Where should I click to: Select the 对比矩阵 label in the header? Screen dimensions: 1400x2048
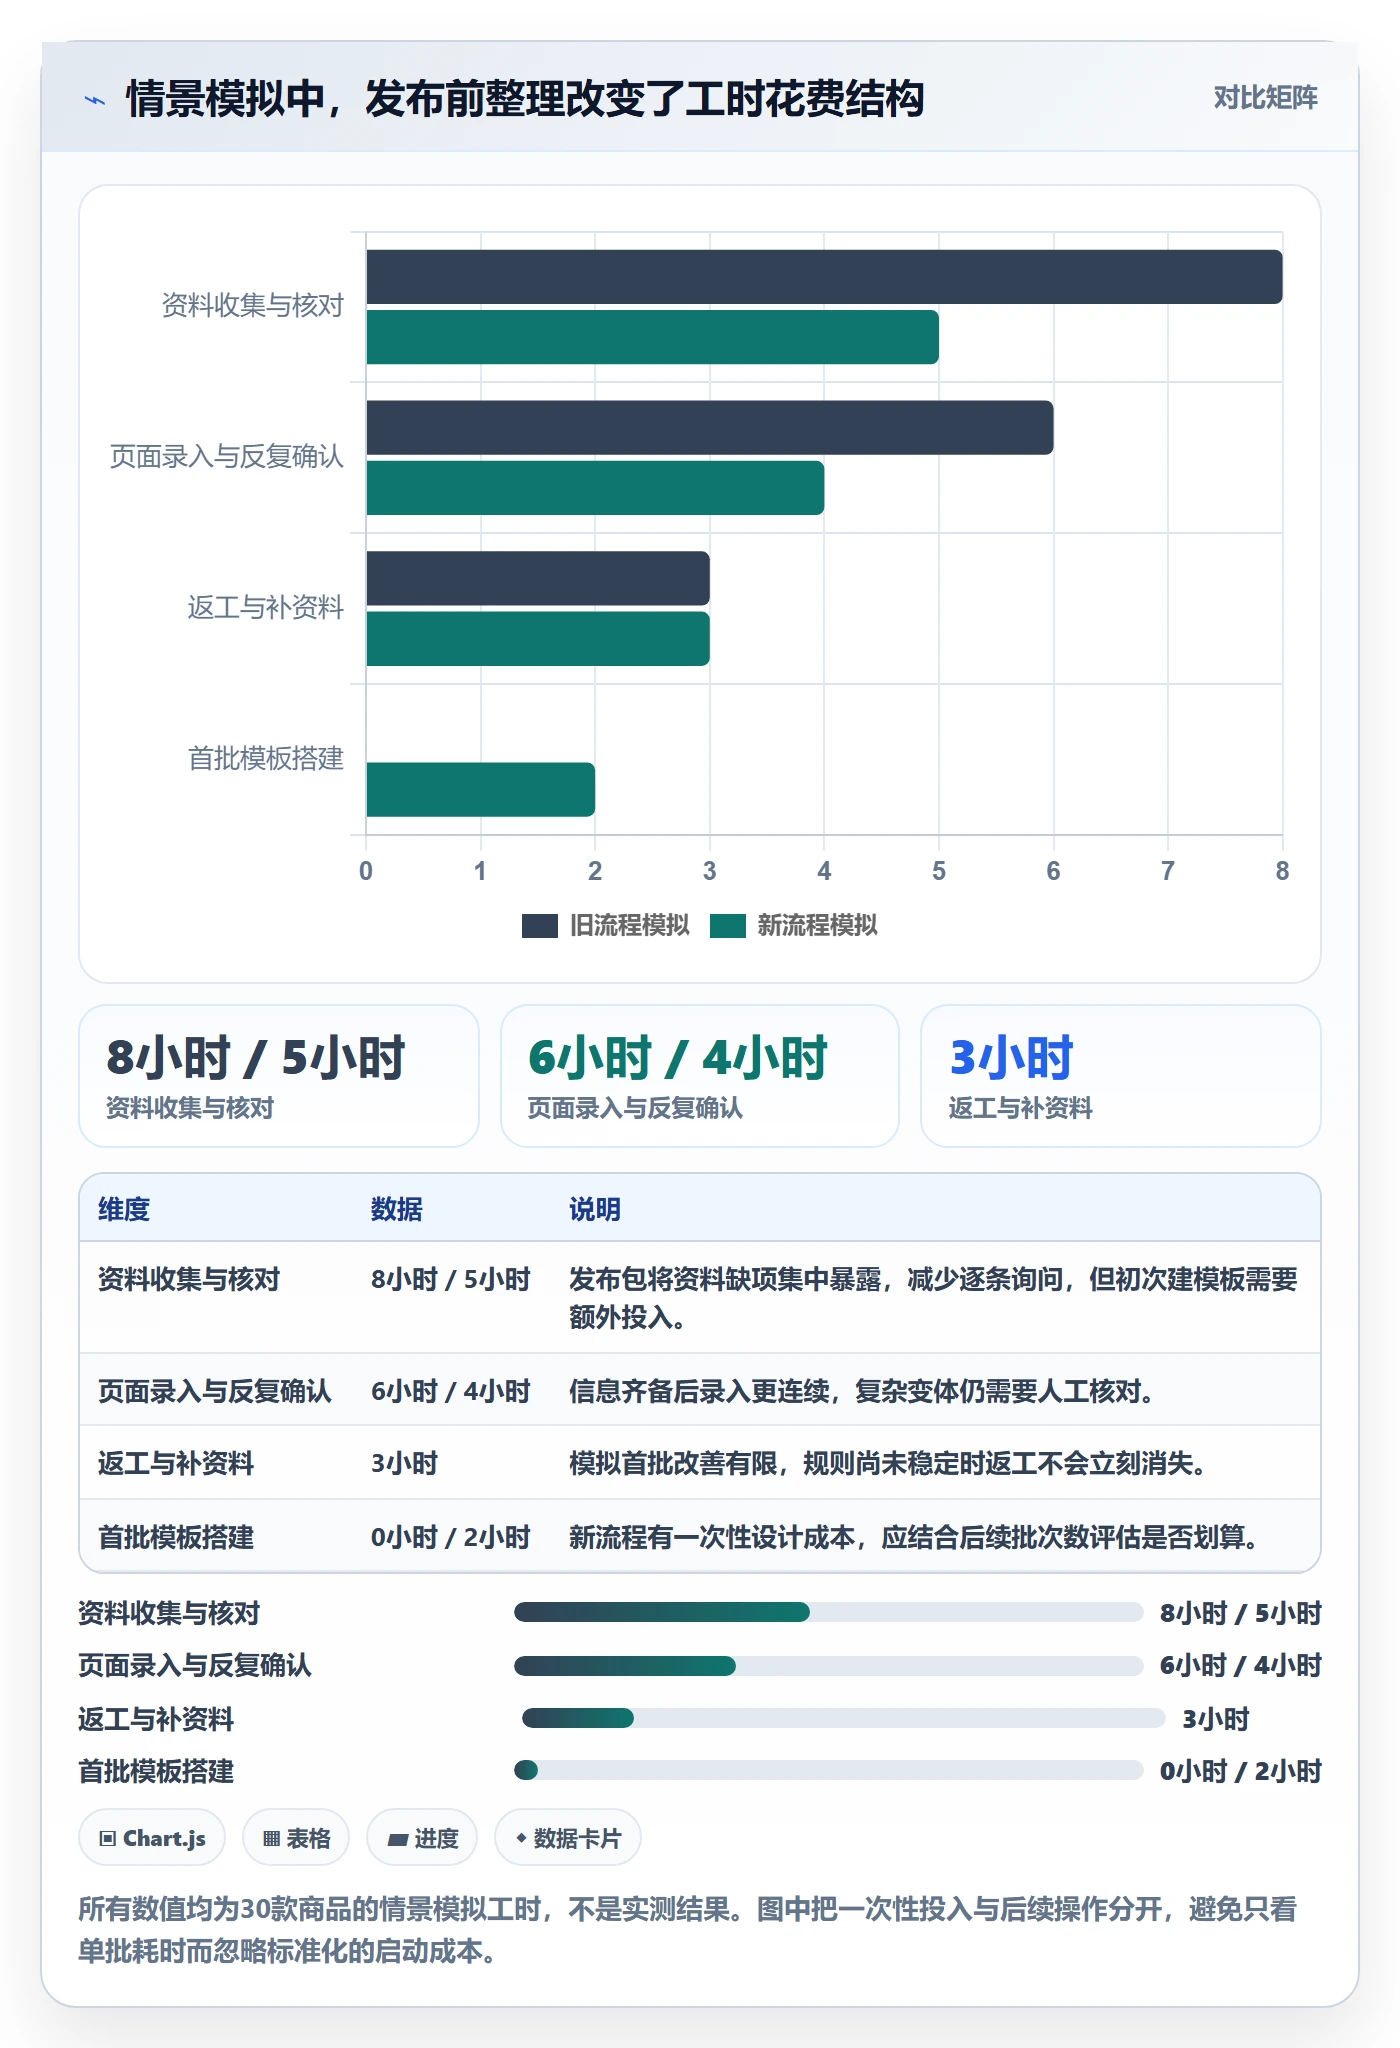click(x=1265, y=97)
